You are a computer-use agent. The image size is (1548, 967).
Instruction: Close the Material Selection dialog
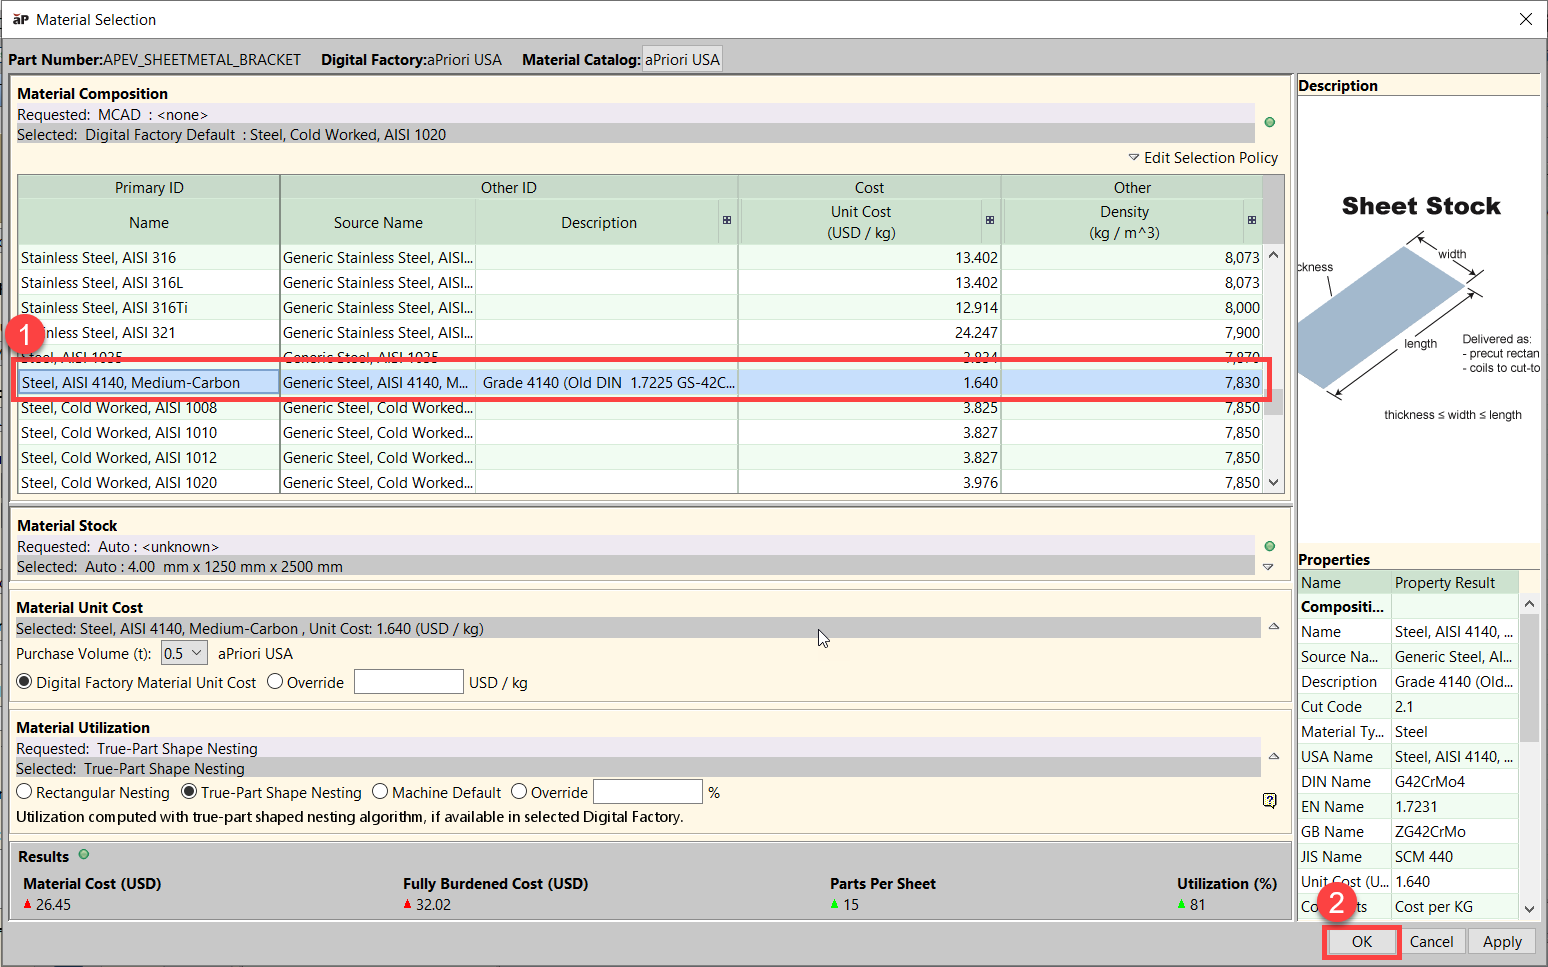point(1525,19)
